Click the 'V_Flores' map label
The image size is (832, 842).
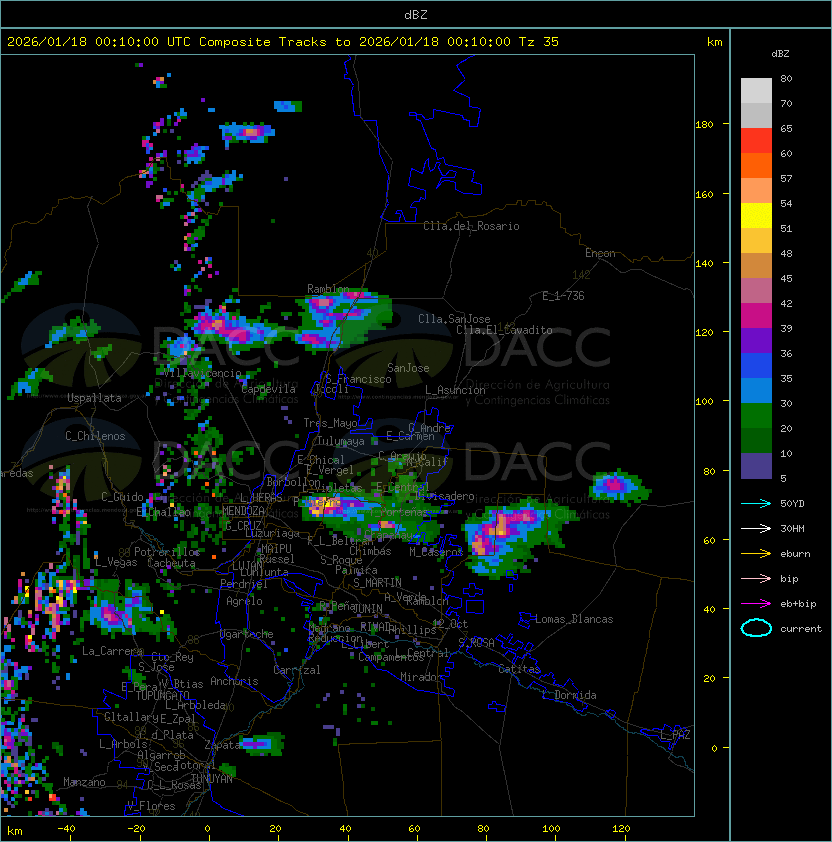151,806
